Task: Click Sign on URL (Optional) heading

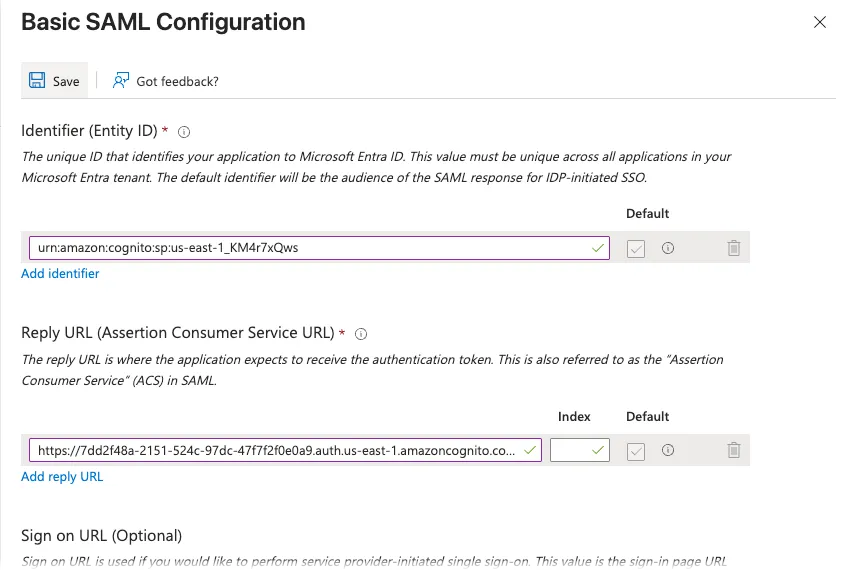Action: click(x=102, y=536)
